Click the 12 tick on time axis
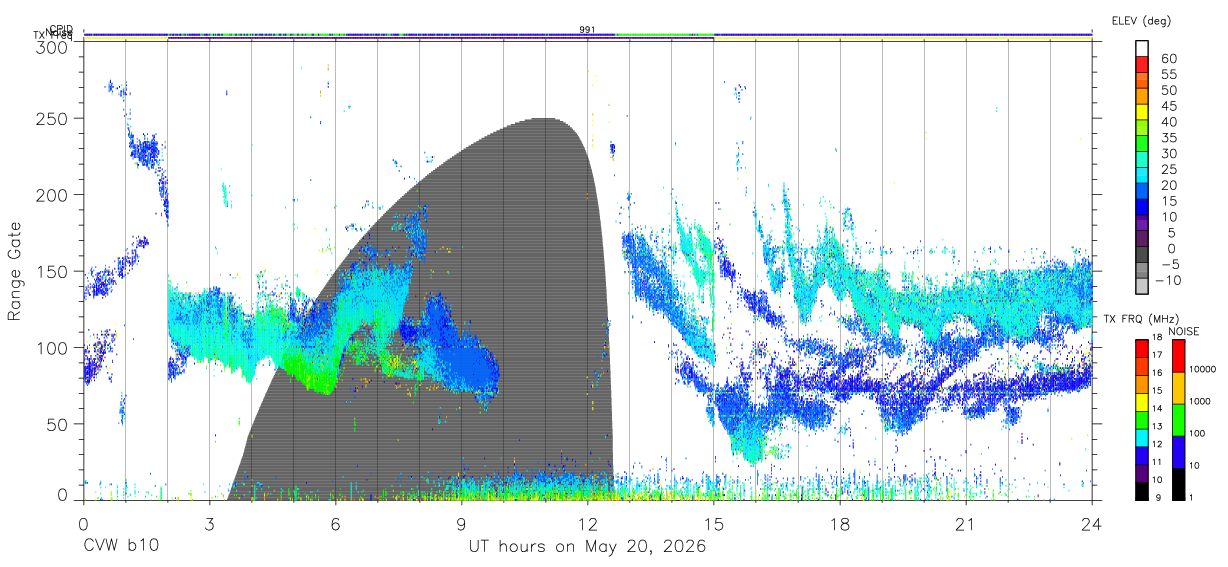 pyautogui.click(x=587, y=524)
